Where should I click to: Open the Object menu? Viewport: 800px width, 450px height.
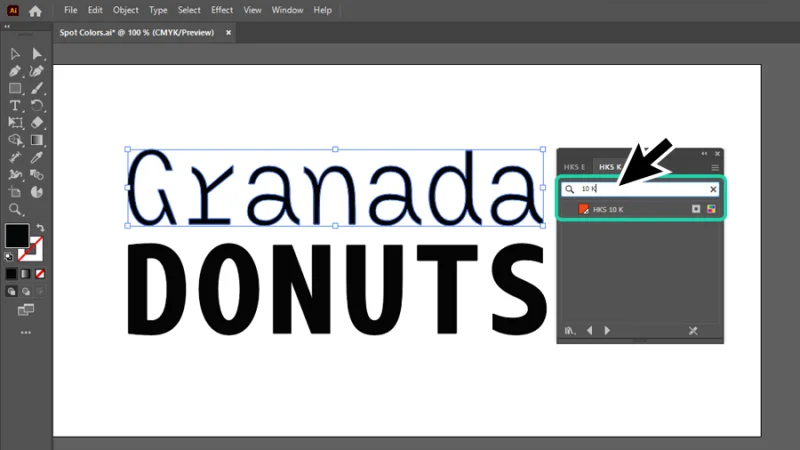pos(126,10)
